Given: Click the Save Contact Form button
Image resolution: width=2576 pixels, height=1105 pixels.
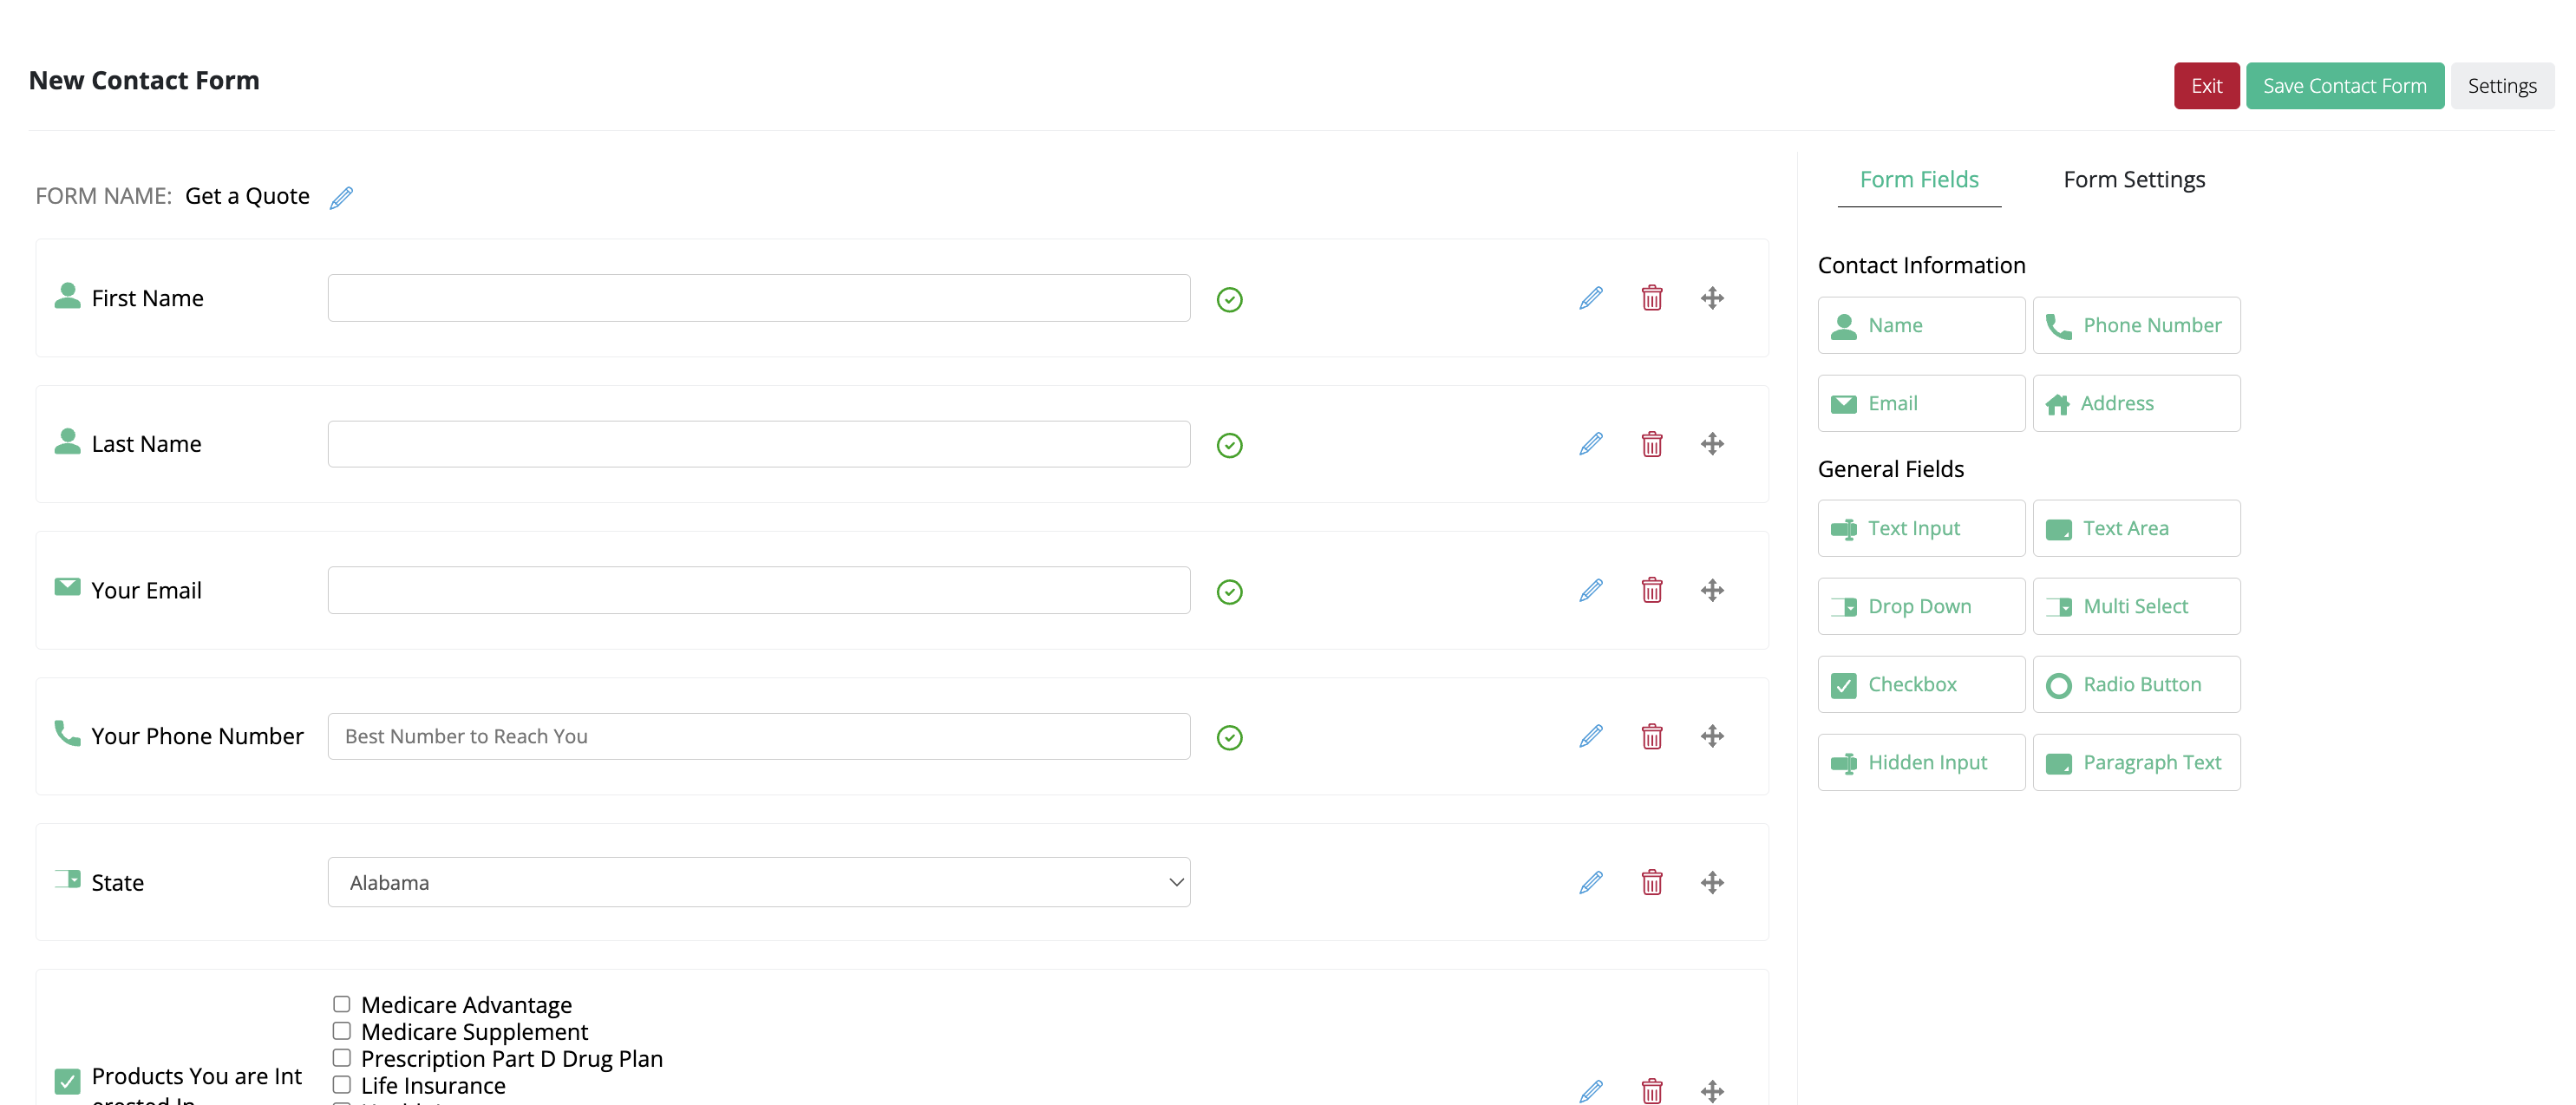Looking at the screenshot, I should tap(2343, 86).
